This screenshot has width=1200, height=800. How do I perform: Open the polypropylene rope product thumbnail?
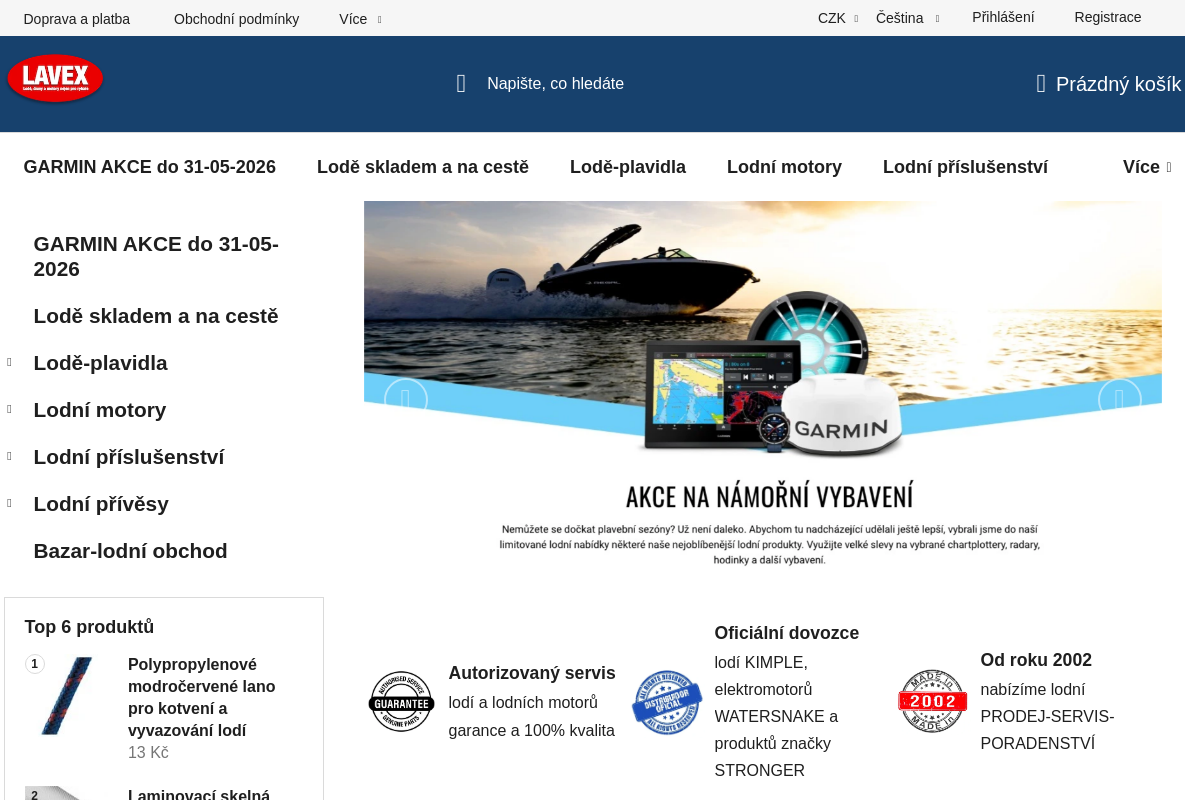[x=67, y=696]
